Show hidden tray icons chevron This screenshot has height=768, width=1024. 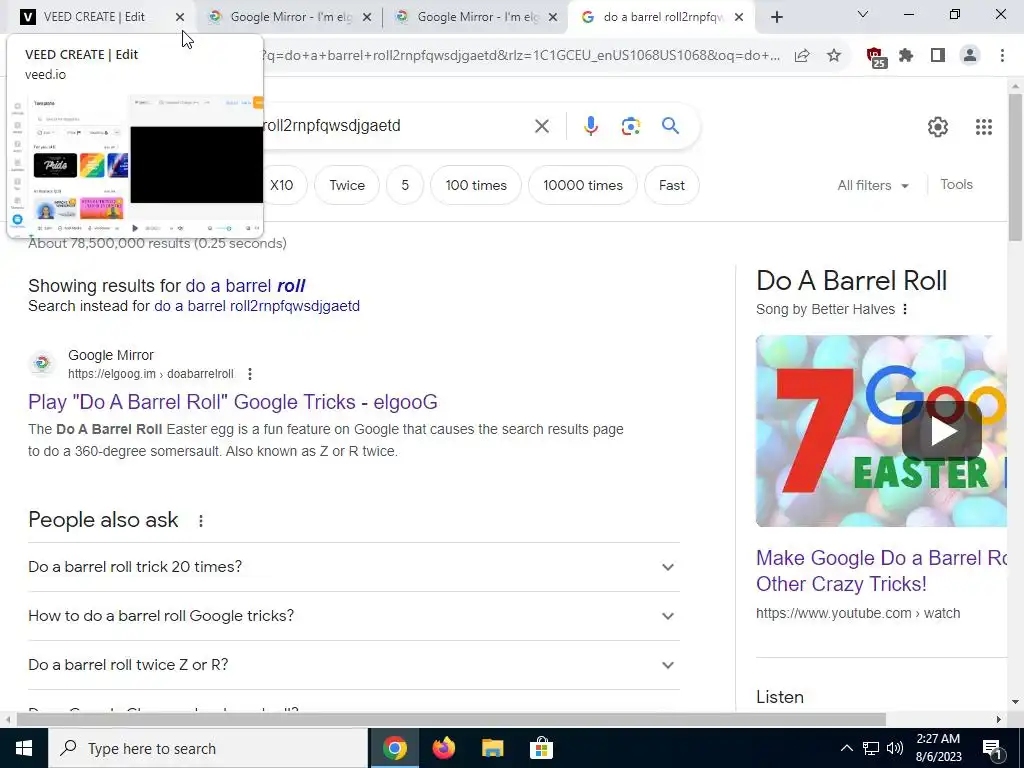pyautogui.click(x=846, y=748)
